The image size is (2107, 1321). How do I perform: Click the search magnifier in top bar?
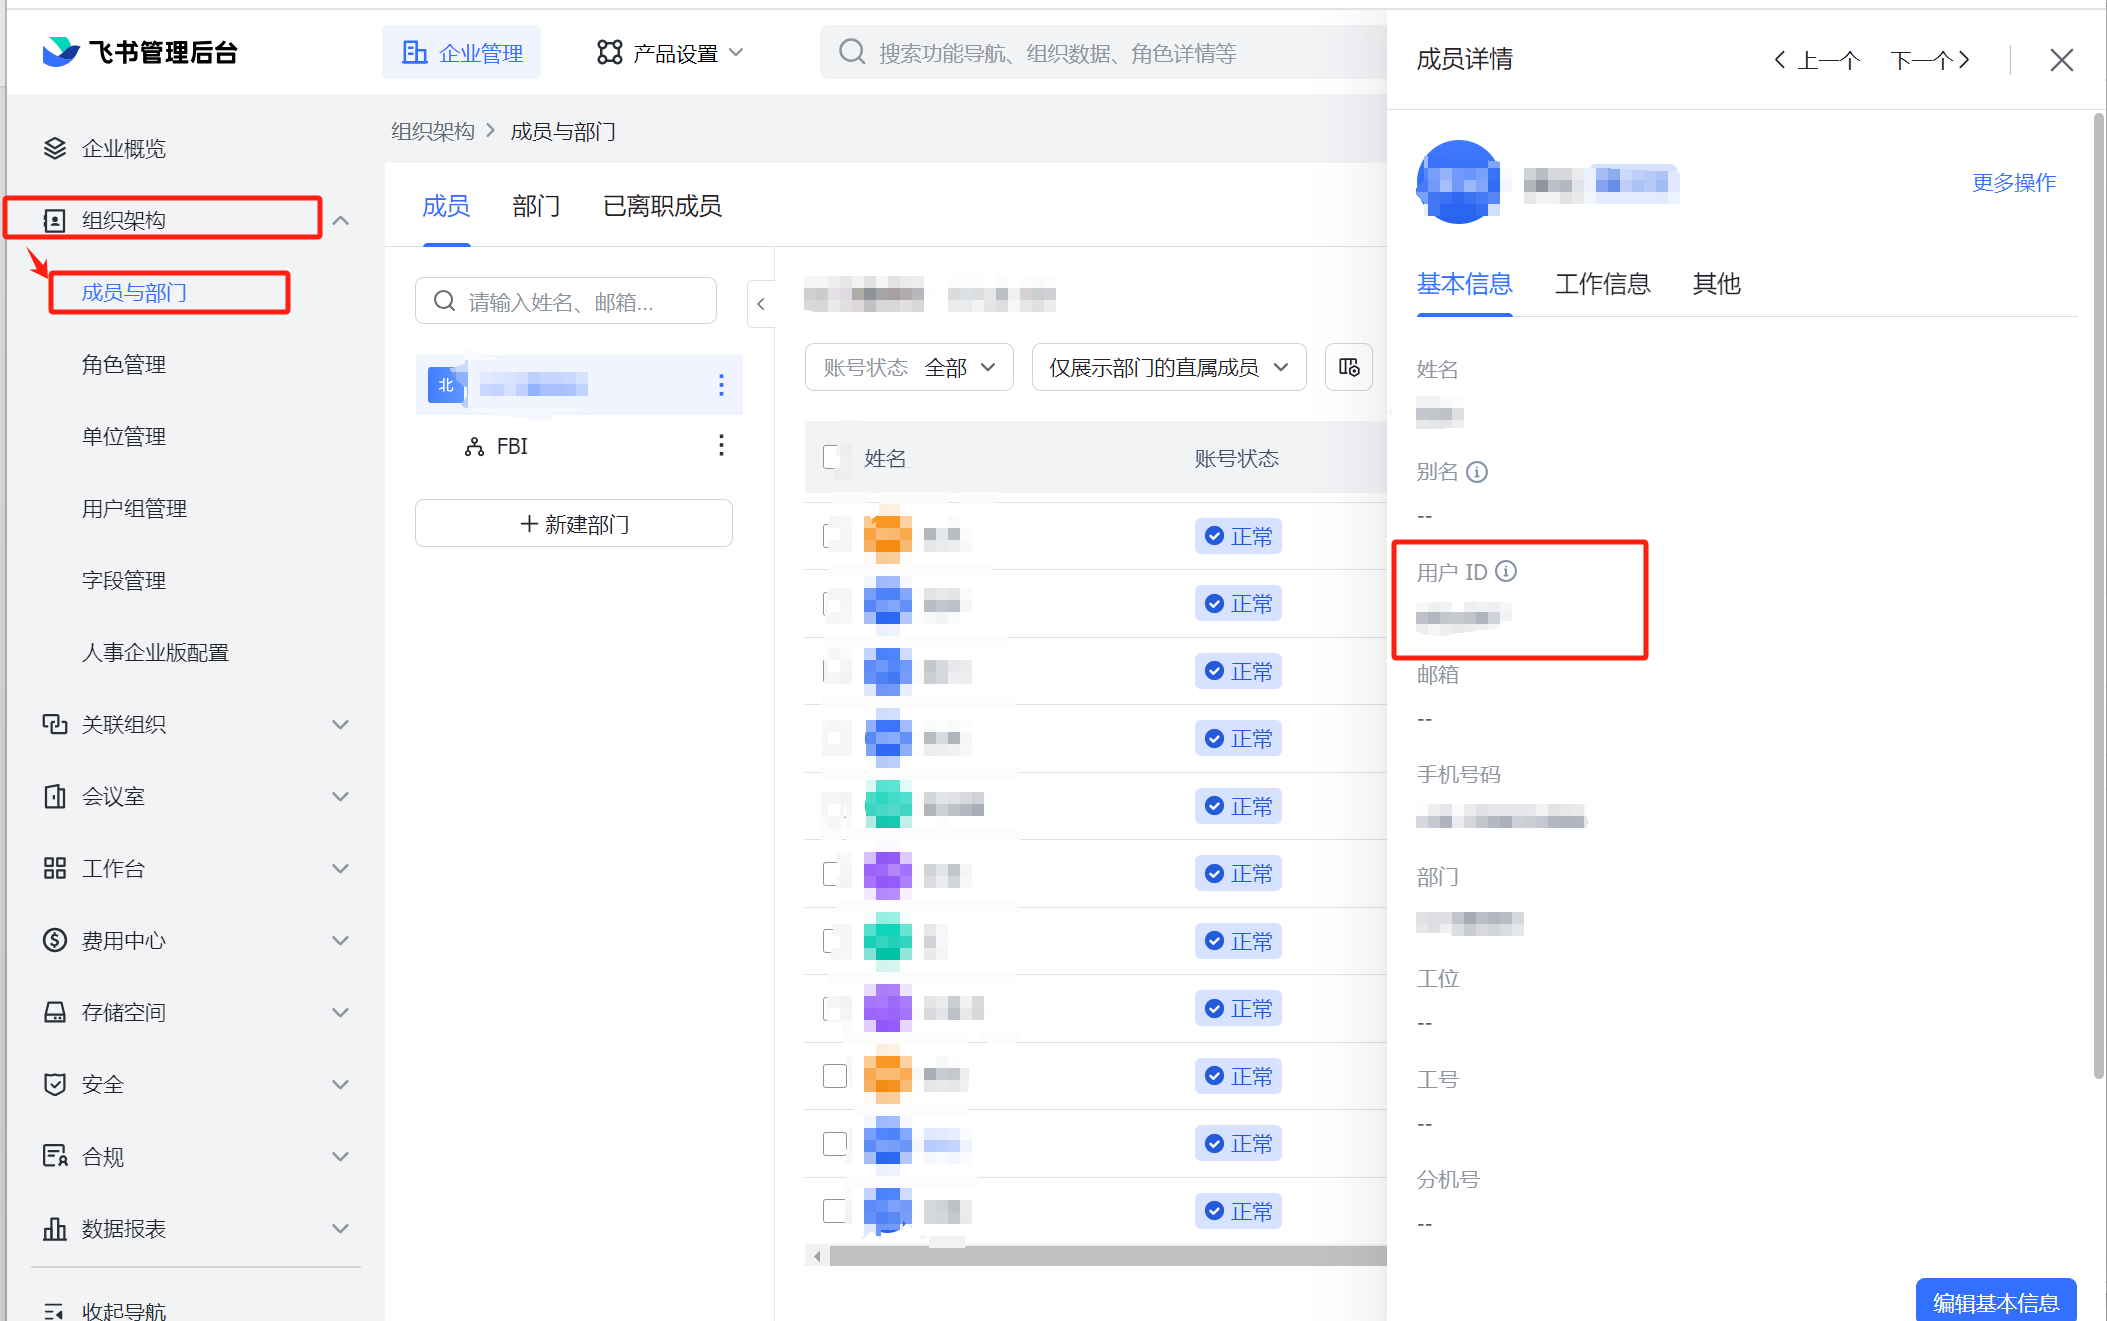(x=851, y=52)
